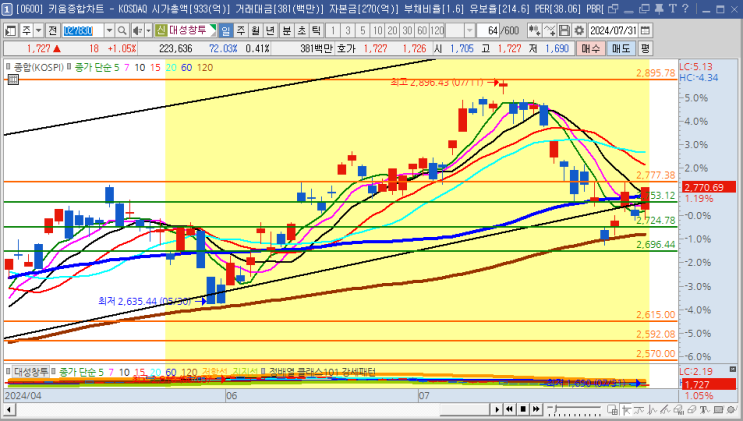Select the 주 weekly period tab
Screen dimensions: 743x421
(241, 30)
